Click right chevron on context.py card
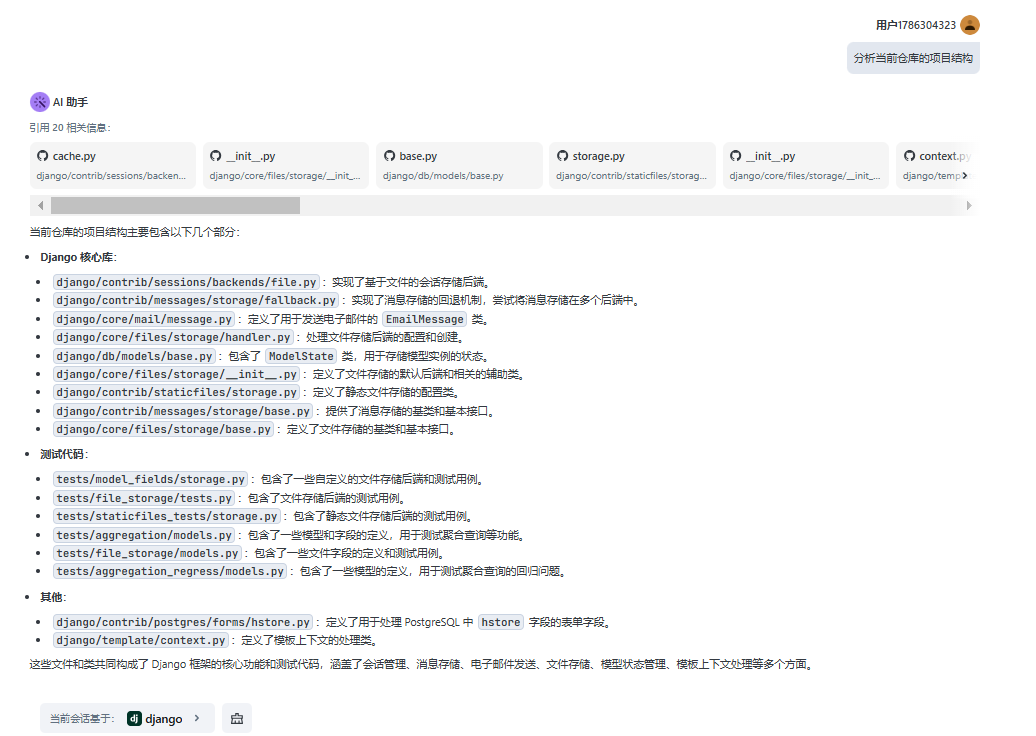 (x=965, y=176)
